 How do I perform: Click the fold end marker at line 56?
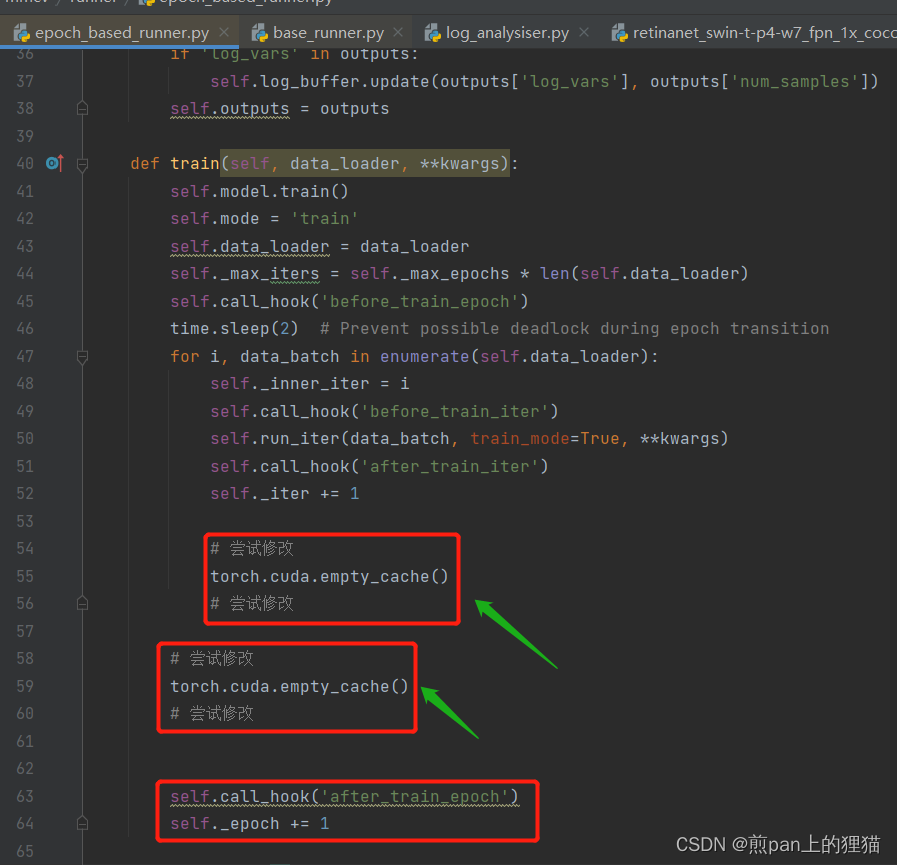click(82, 604)
